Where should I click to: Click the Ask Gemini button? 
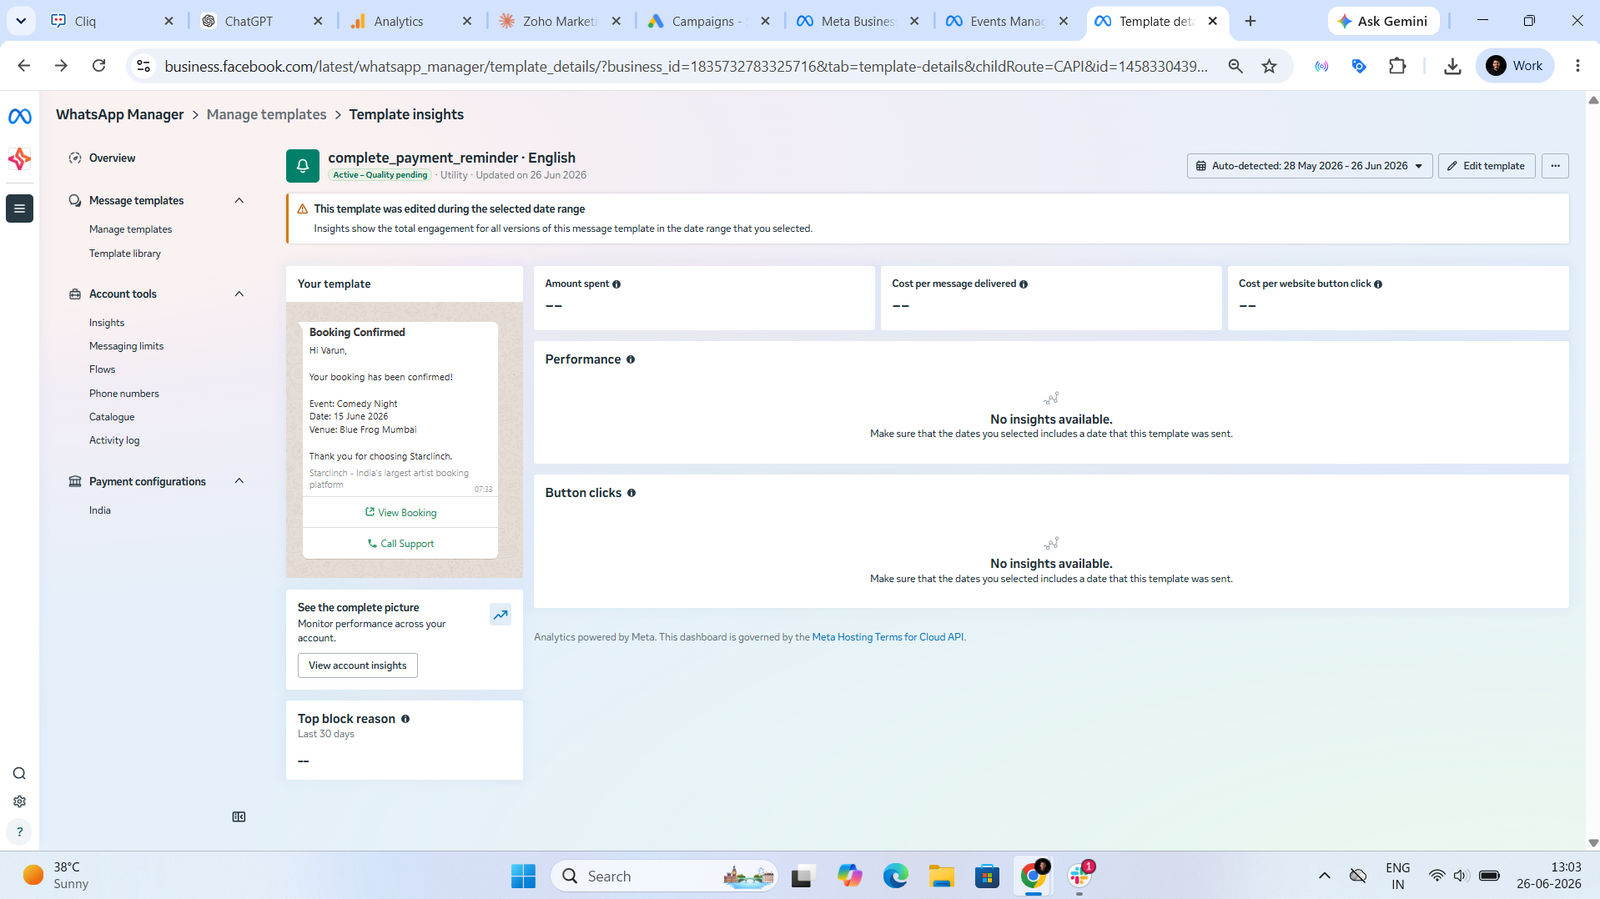1384,21
